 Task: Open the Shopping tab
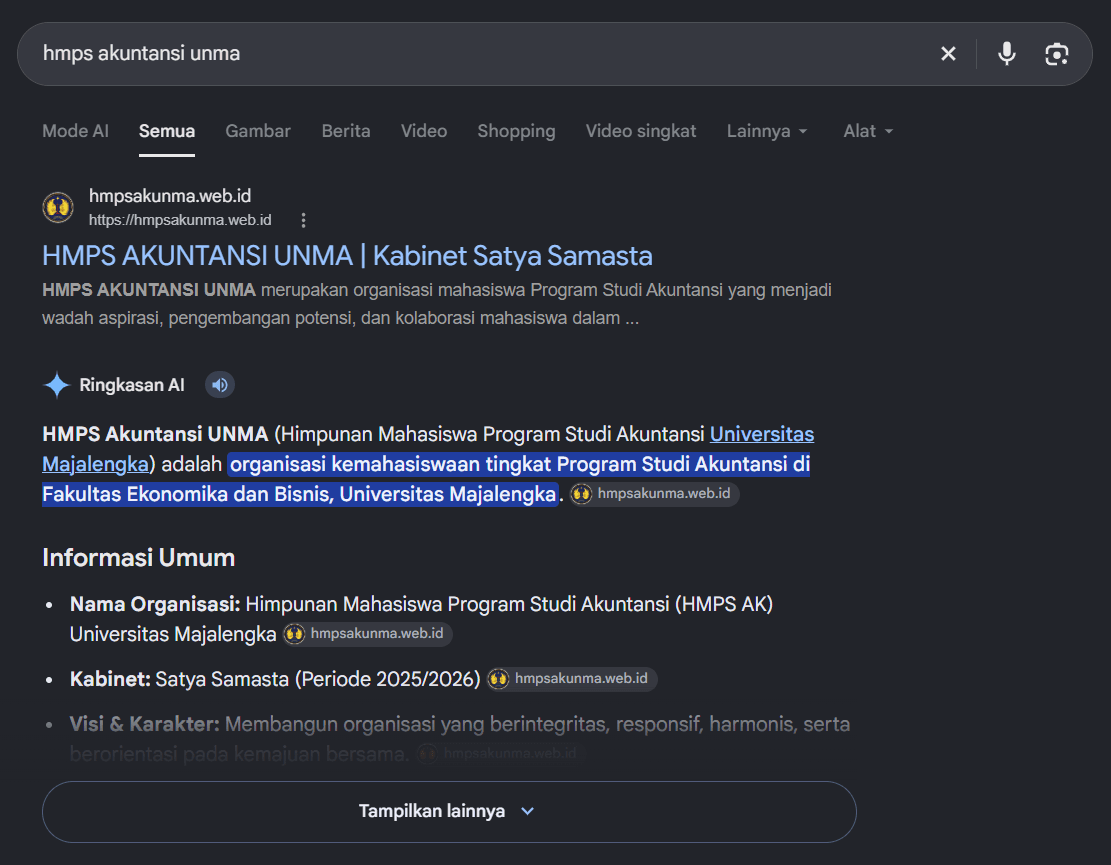tap(516, 131)
